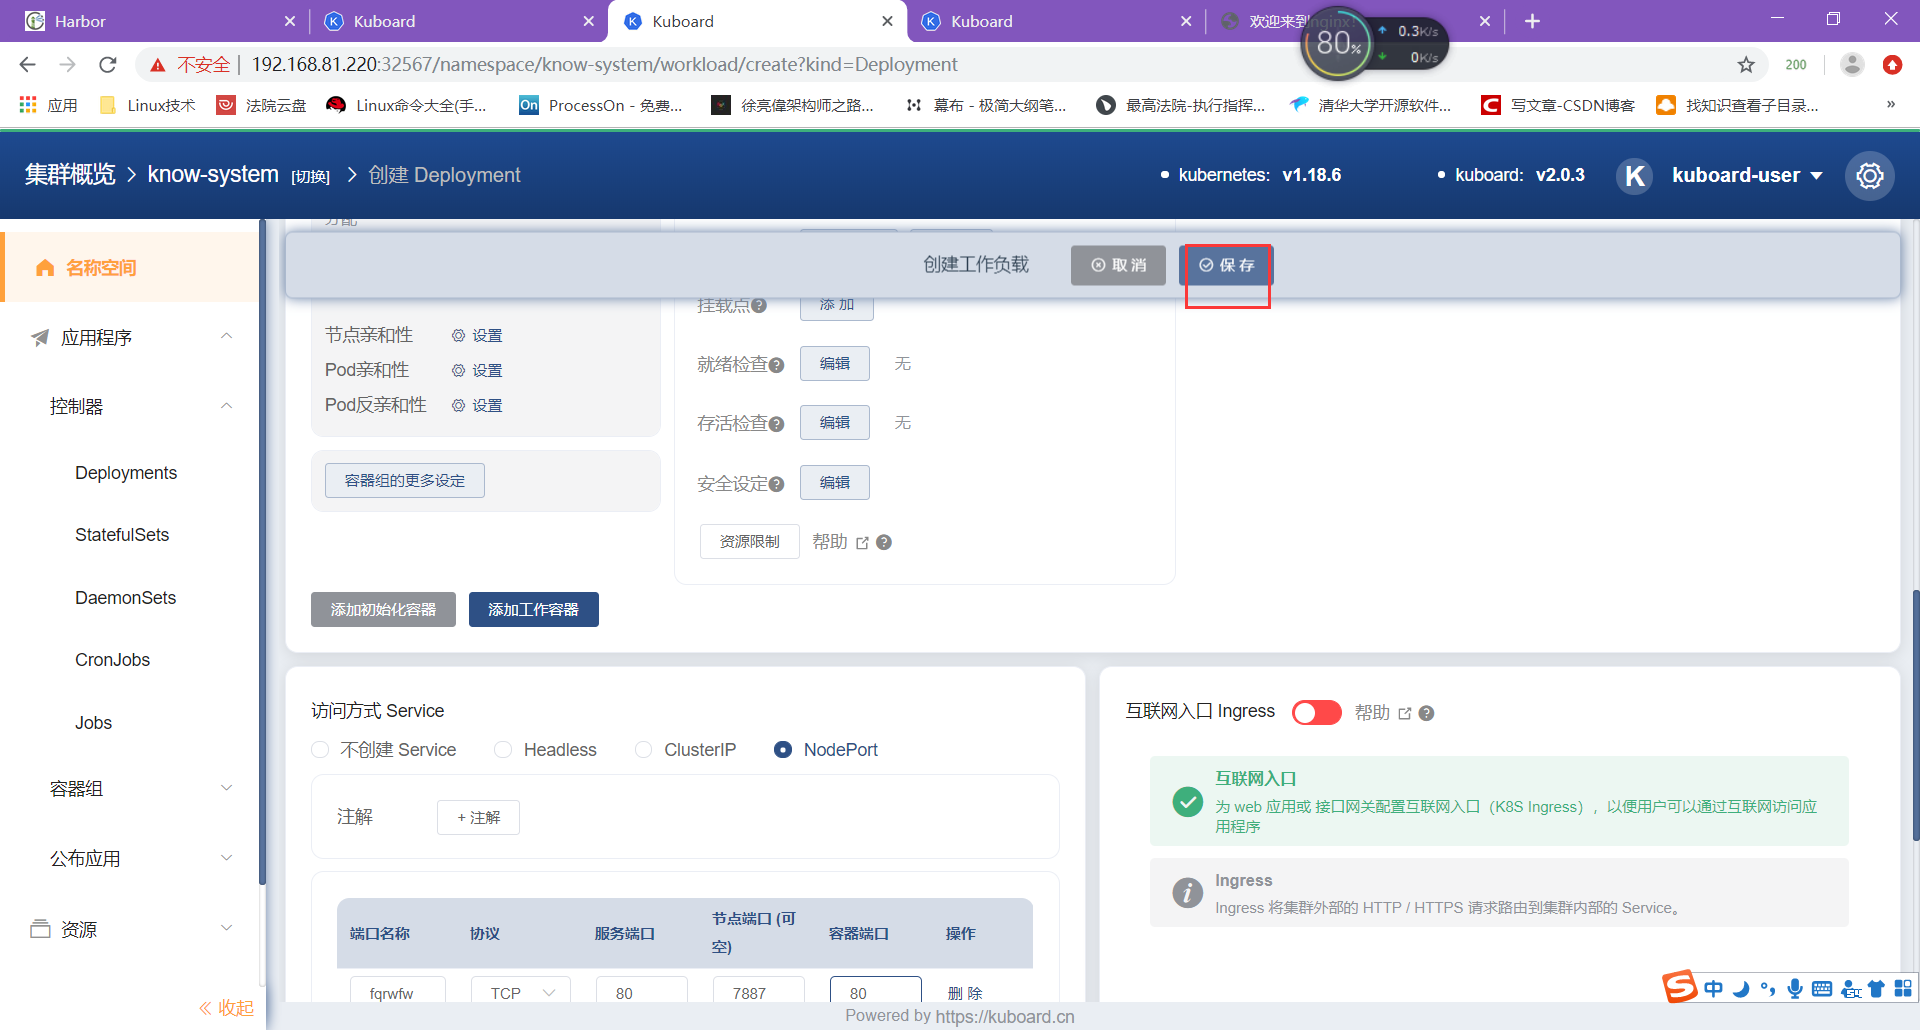The width and height of the screenshot is (1920, 1030).
Task: Bookmark this page with the star icon
Action: coord(1746,65)
